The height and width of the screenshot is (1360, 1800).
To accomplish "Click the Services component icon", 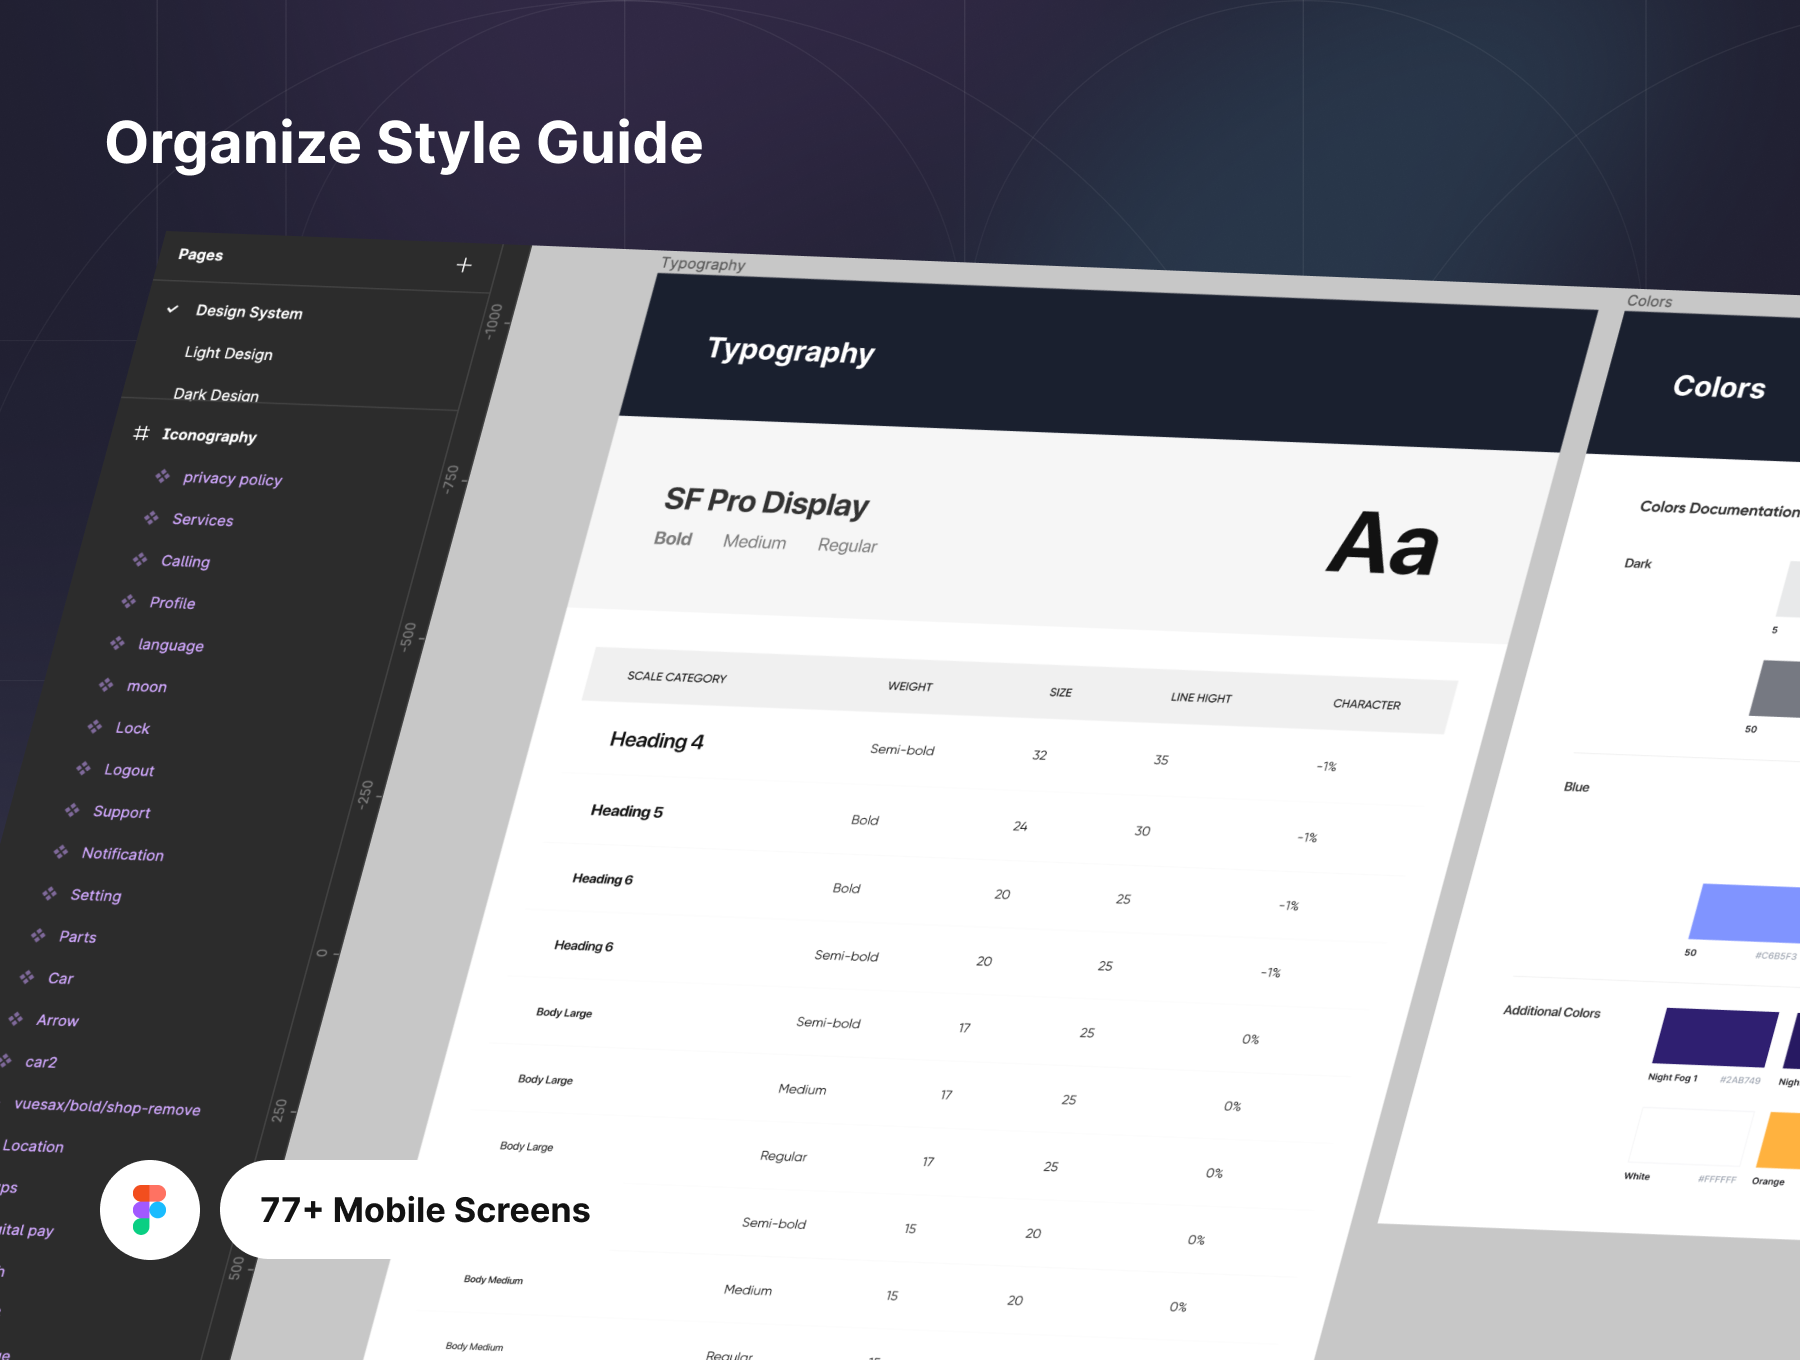I will [x=151, y=518].
